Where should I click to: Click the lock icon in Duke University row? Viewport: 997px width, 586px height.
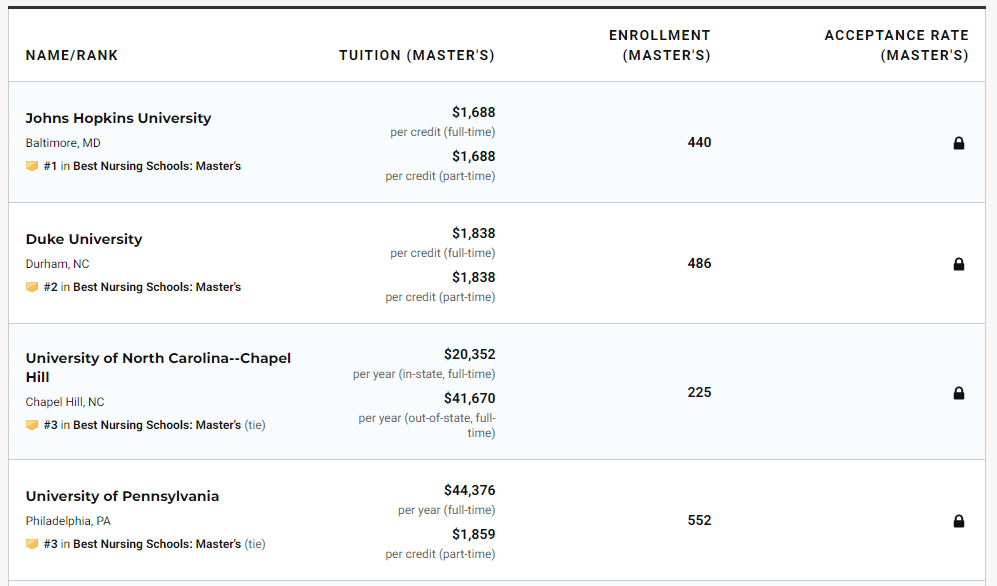point(959,264)
